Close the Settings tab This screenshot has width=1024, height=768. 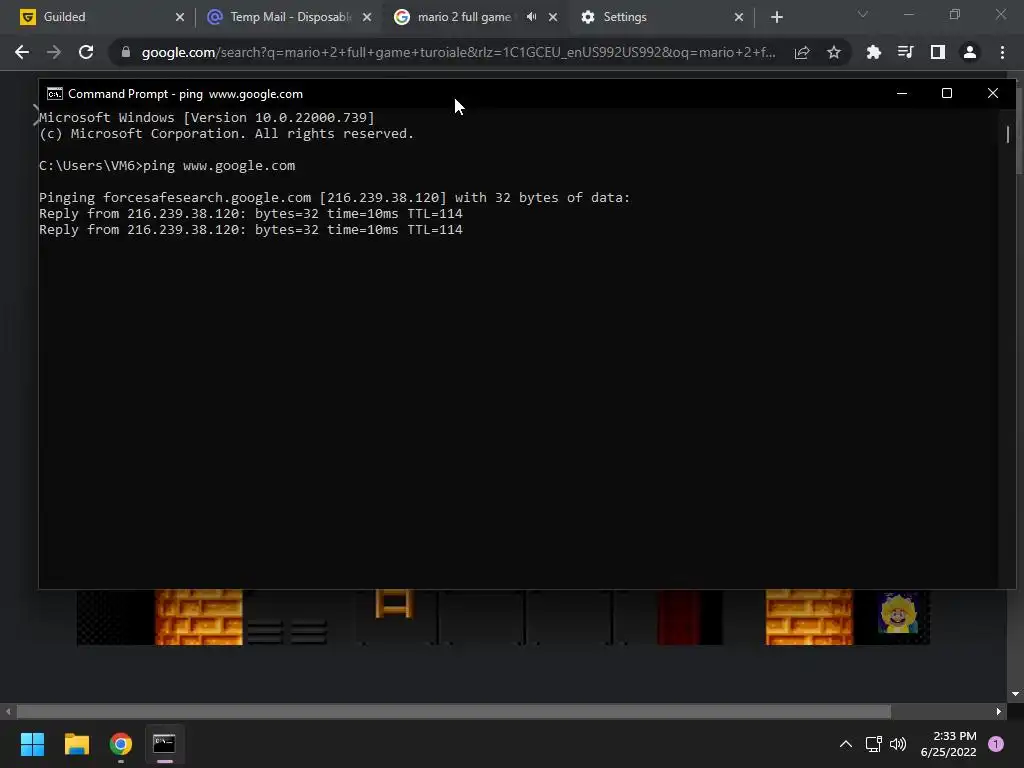coord(739,17)
